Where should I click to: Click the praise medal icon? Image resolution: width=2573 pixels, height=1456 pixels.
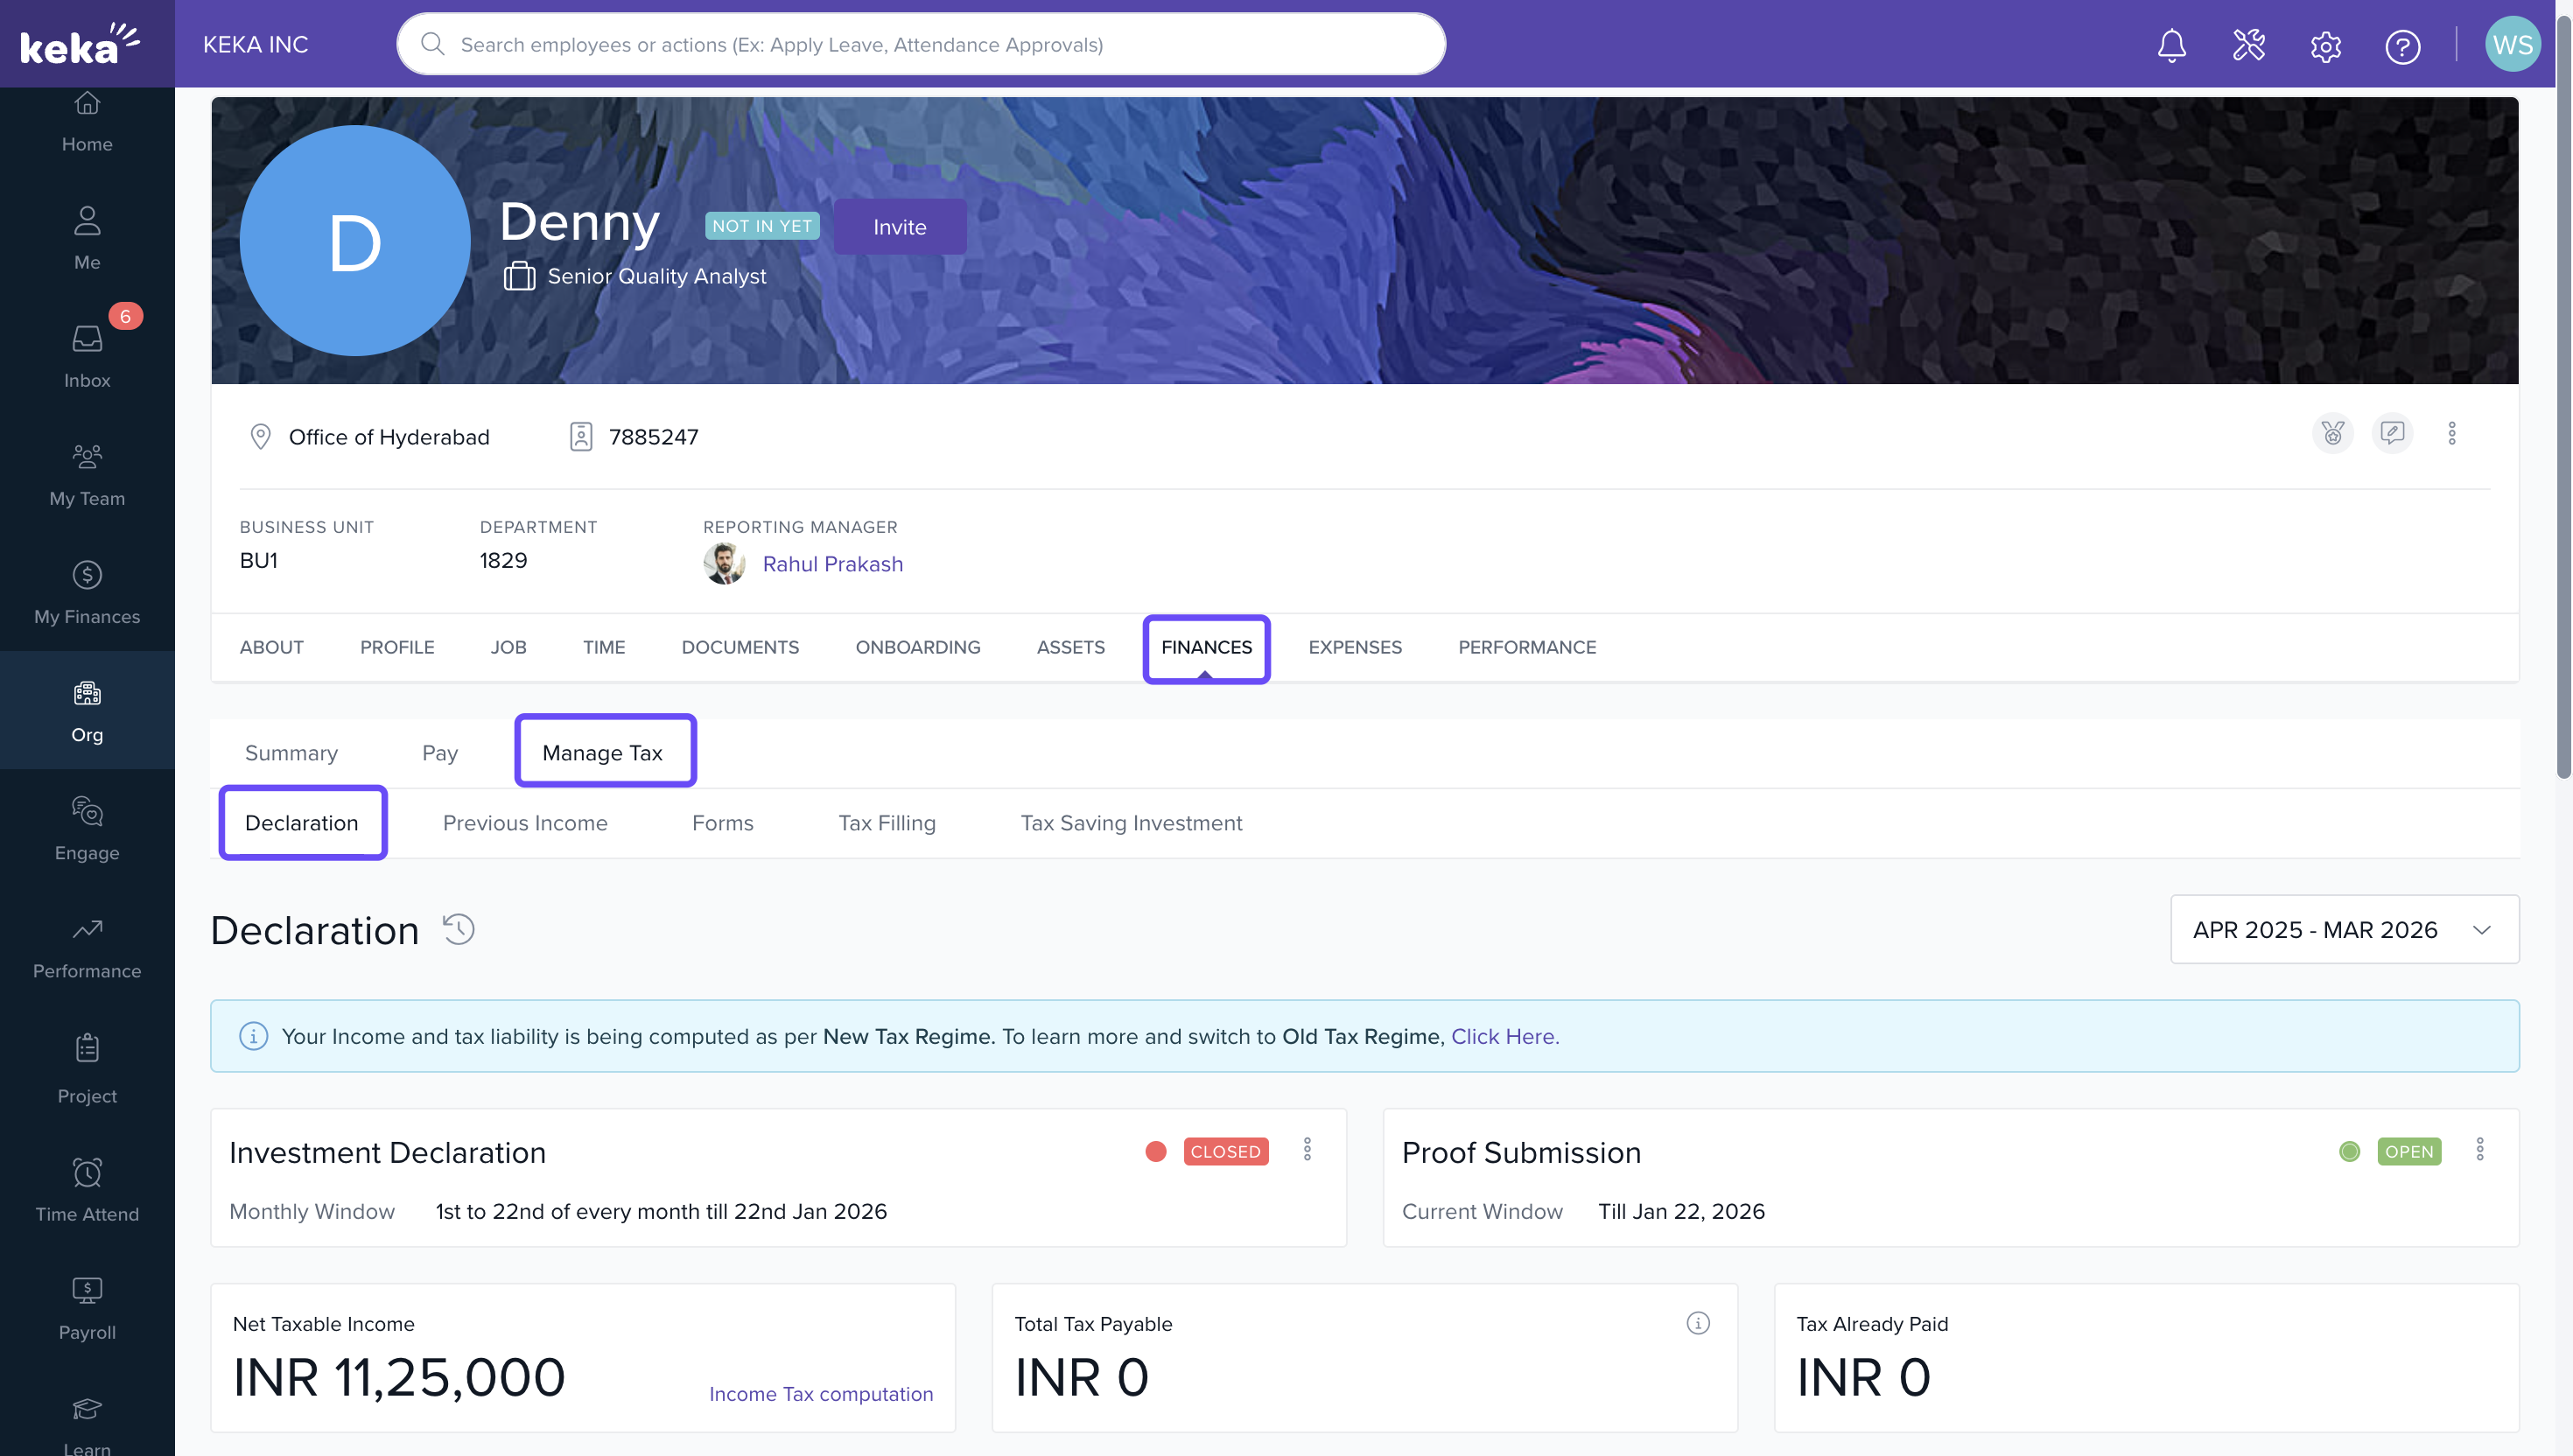[x=2332, y=433]
